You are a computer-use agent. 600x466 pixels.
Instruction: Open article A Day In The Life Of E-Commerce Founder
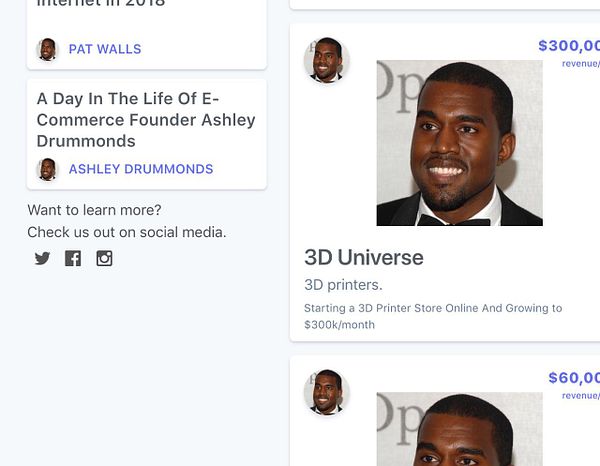146,120
